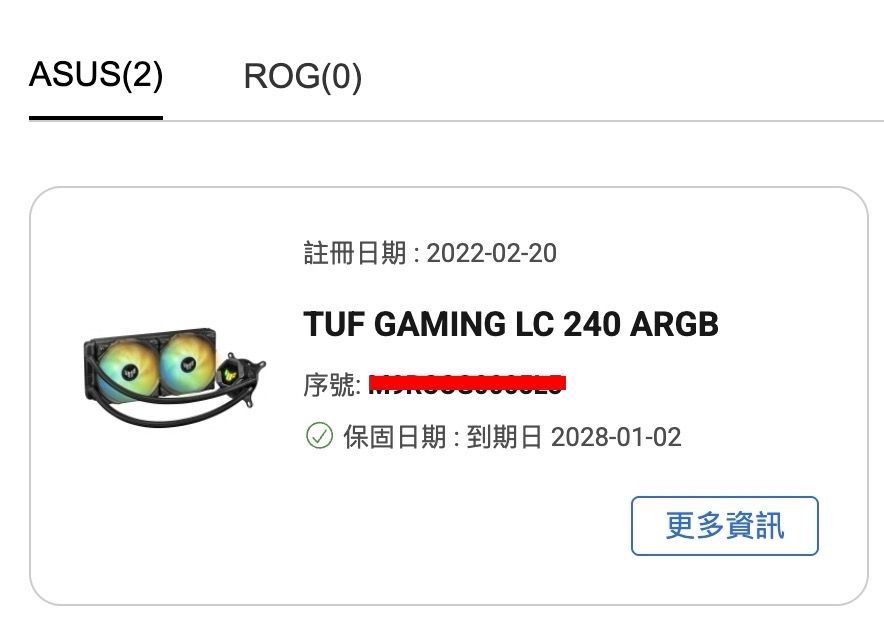Click the pump head in the product image
Screen dimensions: 884x618
(230, 373)
